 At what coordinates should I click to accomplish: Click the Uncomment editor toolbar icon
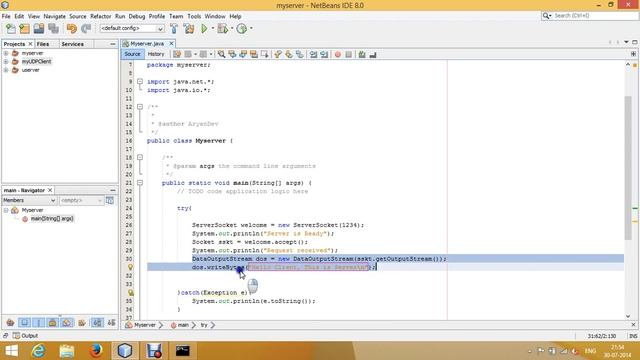373,54
